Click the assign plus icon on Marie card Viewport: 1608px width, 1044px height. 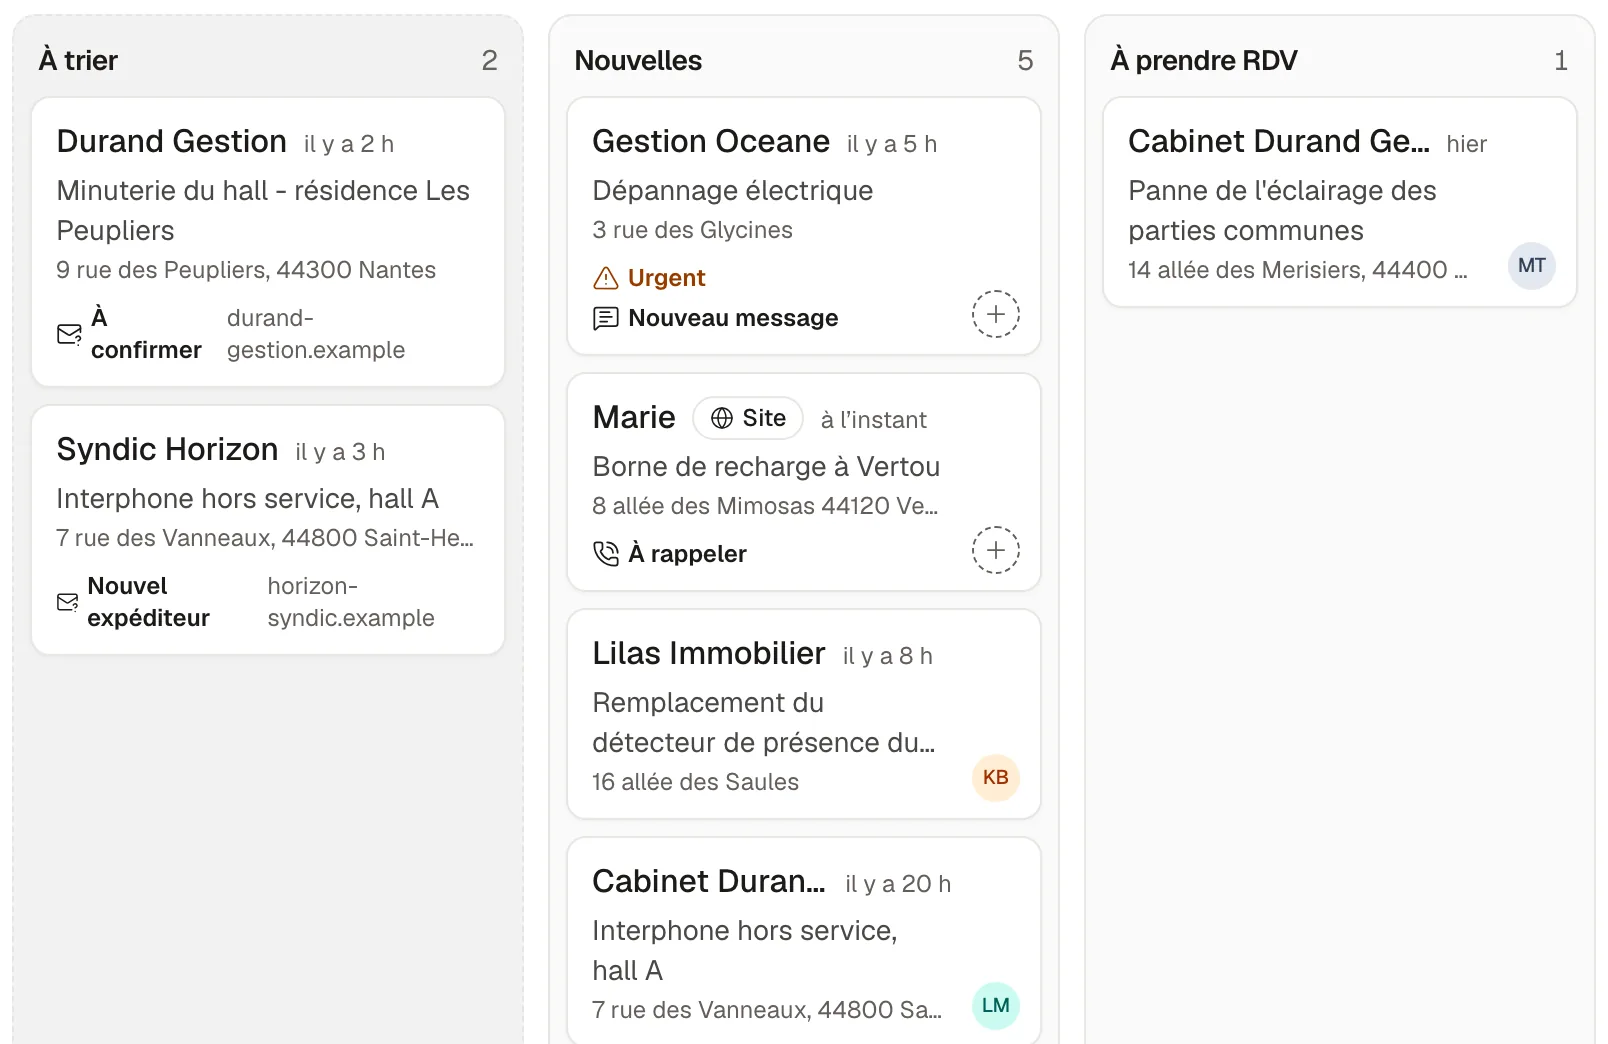point(995,550)
